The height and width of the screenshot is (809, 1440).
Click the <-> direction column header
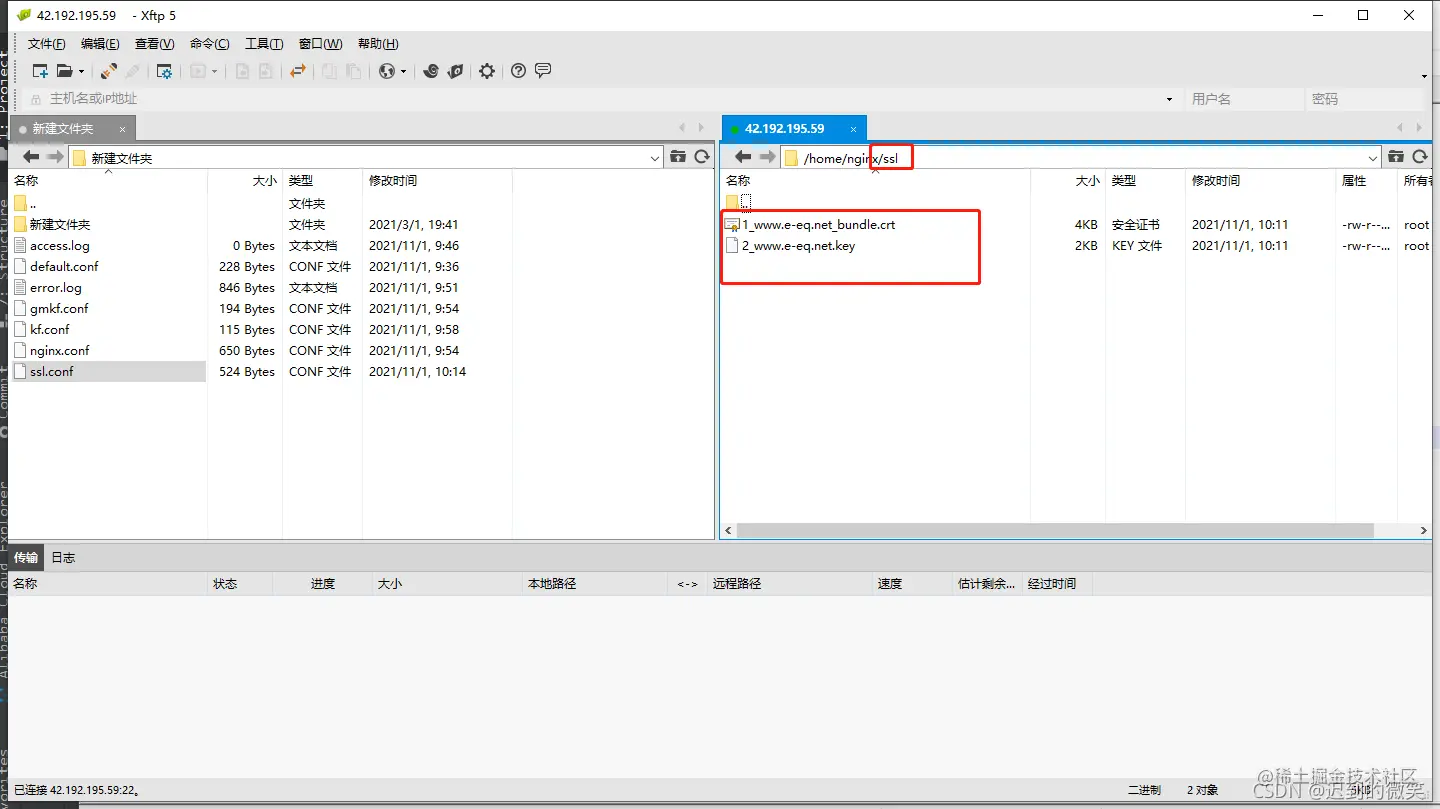(x=687, y=583)
